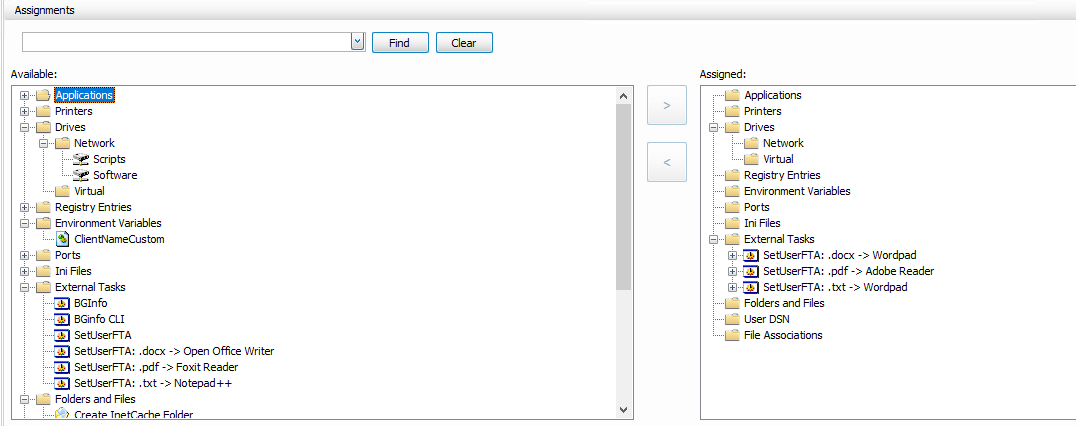Image resolution: width=1076 pixels, height=426 pixels.
Task: Select 'SetUserFTA: .pdf -> Adobe Reader' label
Action: pos(848,271)
